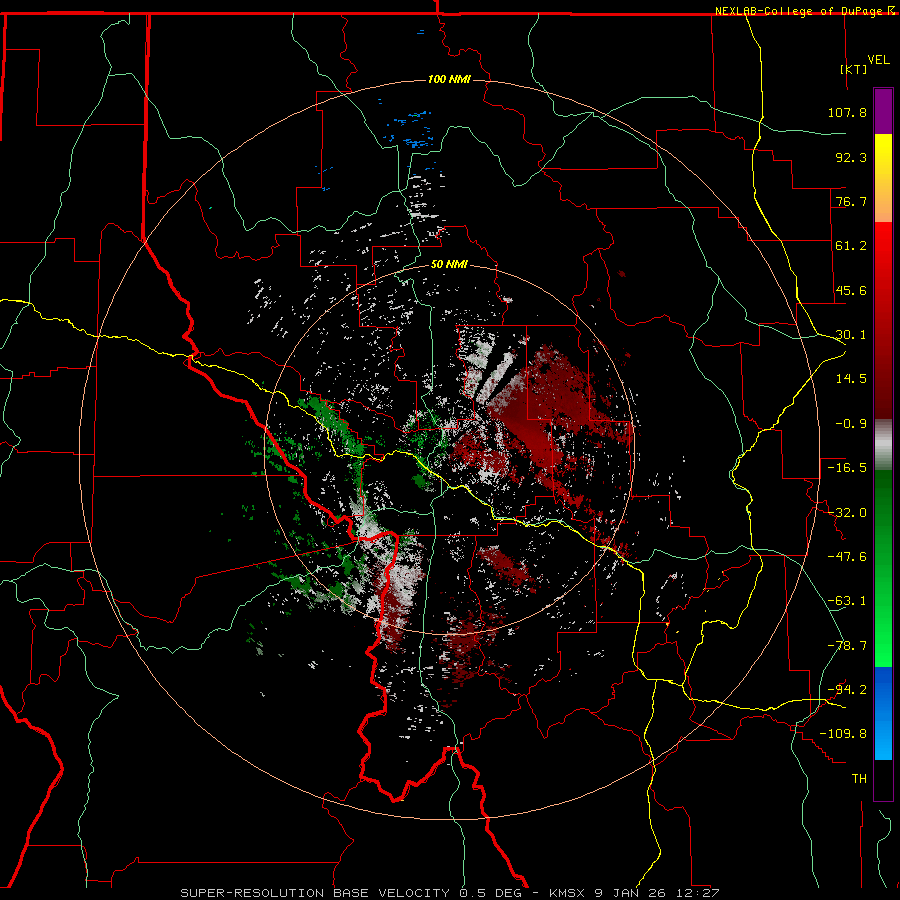Click the 14.5 legend value
The height and width of the screenshot is (900, 900).
coord(851,379)
